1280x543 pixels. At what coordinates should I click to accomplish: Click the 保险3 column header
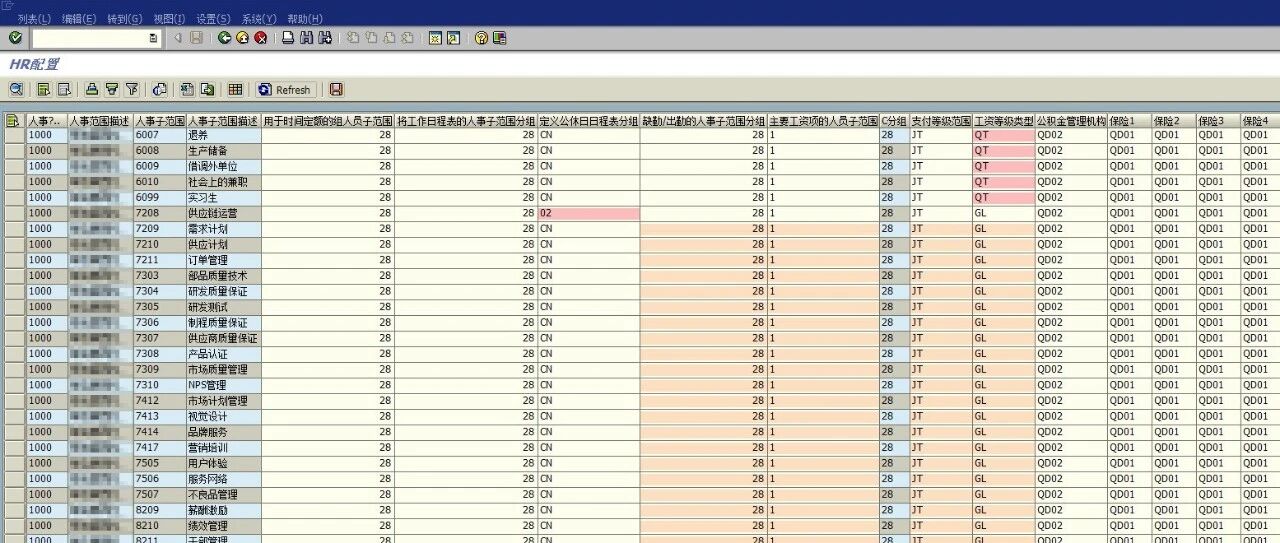[1218, 120]
